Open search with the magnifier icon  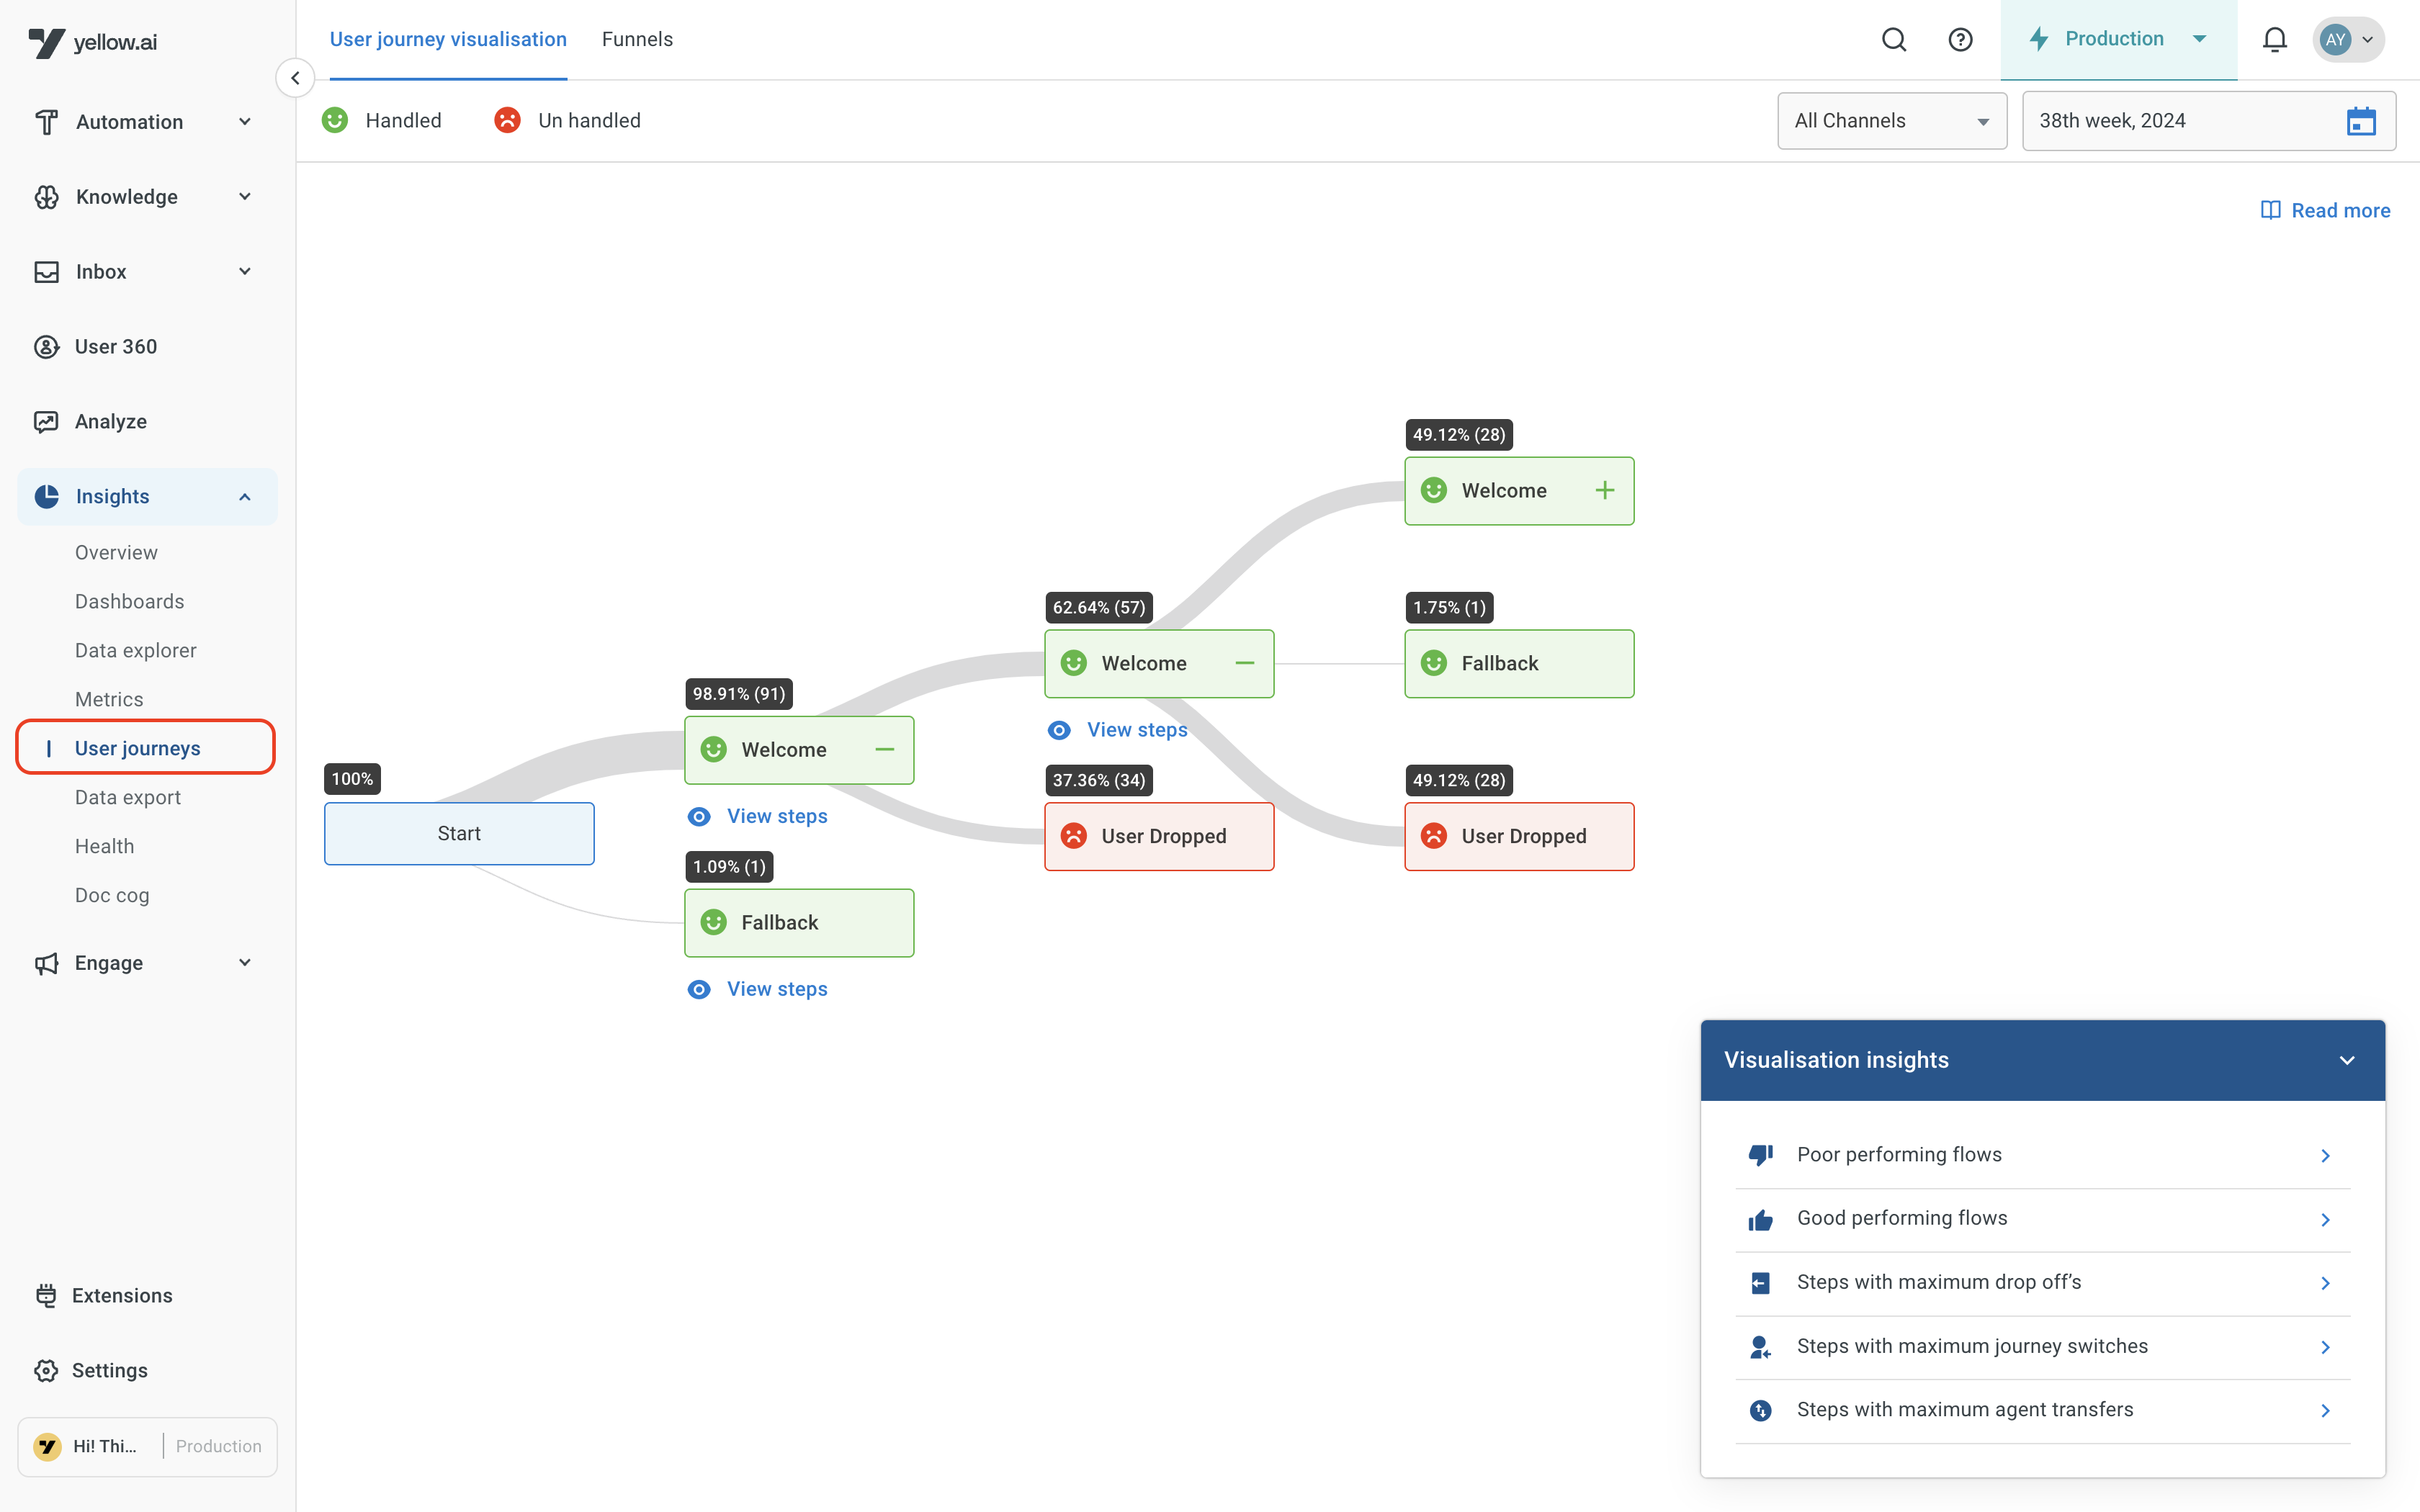(1894, 40)
